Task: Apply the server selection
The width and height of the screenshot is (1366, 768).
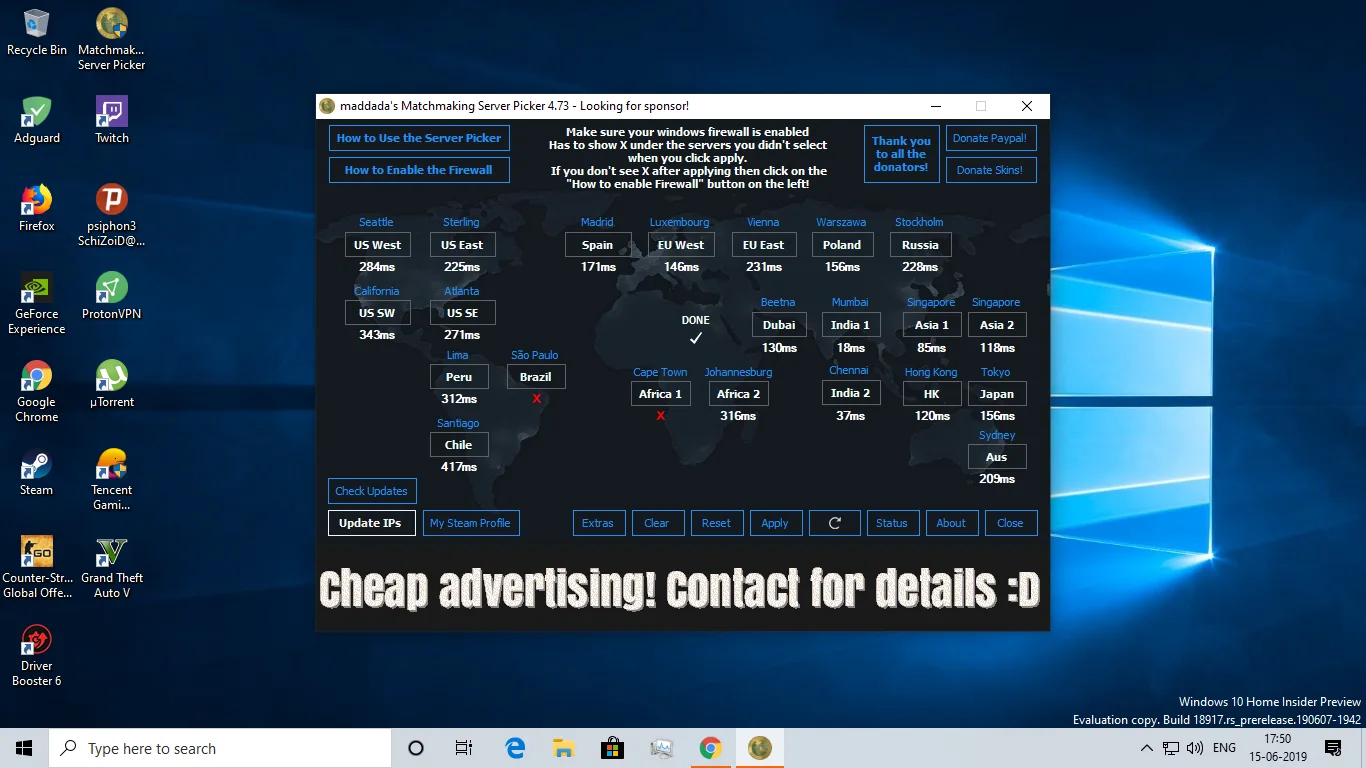Action: coord(775,522)
